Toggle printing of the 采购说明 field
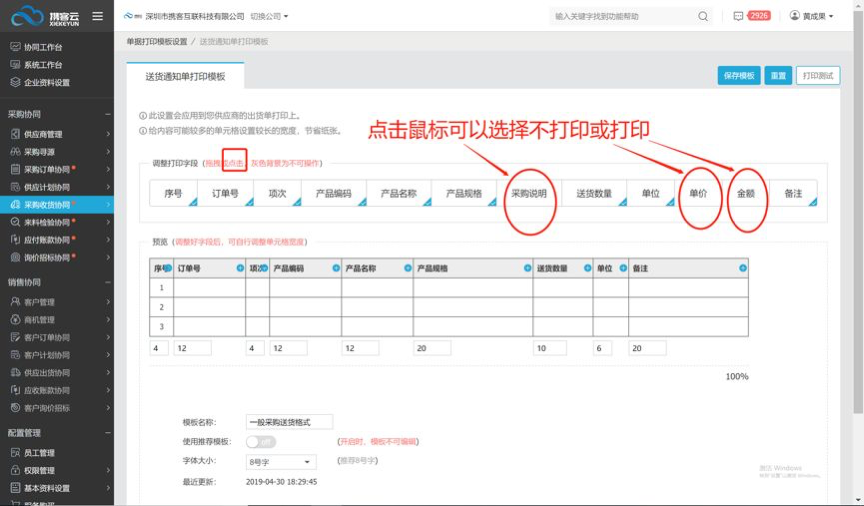Screen dimensions: 864x506 pyautogui.click(x=529, y=193)
